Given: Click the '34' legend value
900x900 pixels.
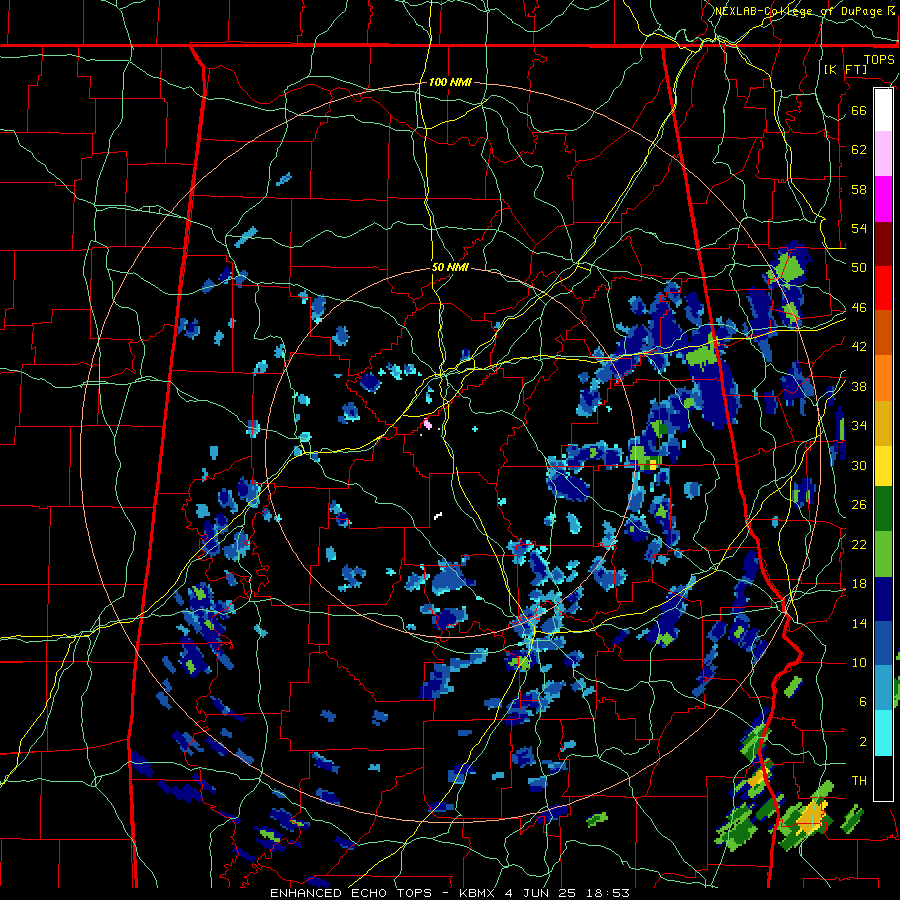Looking at the screenshot, I should tap(859, 426).
